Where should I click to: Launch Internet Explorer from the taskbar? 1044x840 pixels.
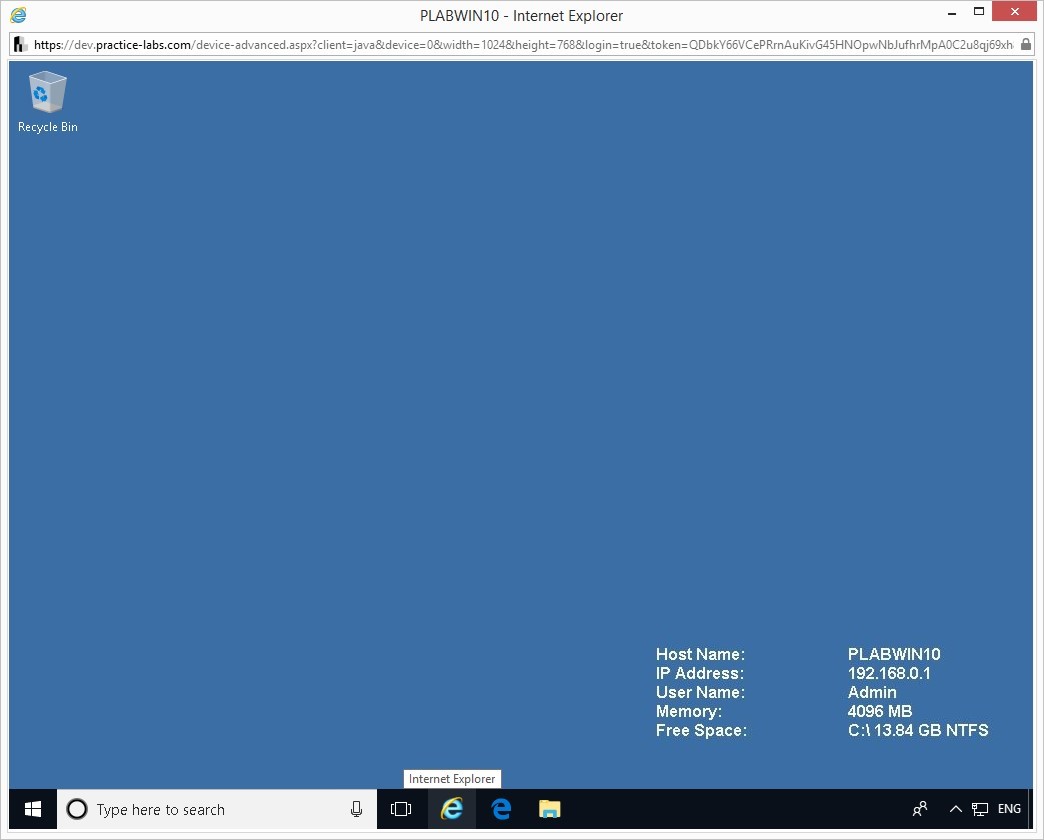click(452, 809)
